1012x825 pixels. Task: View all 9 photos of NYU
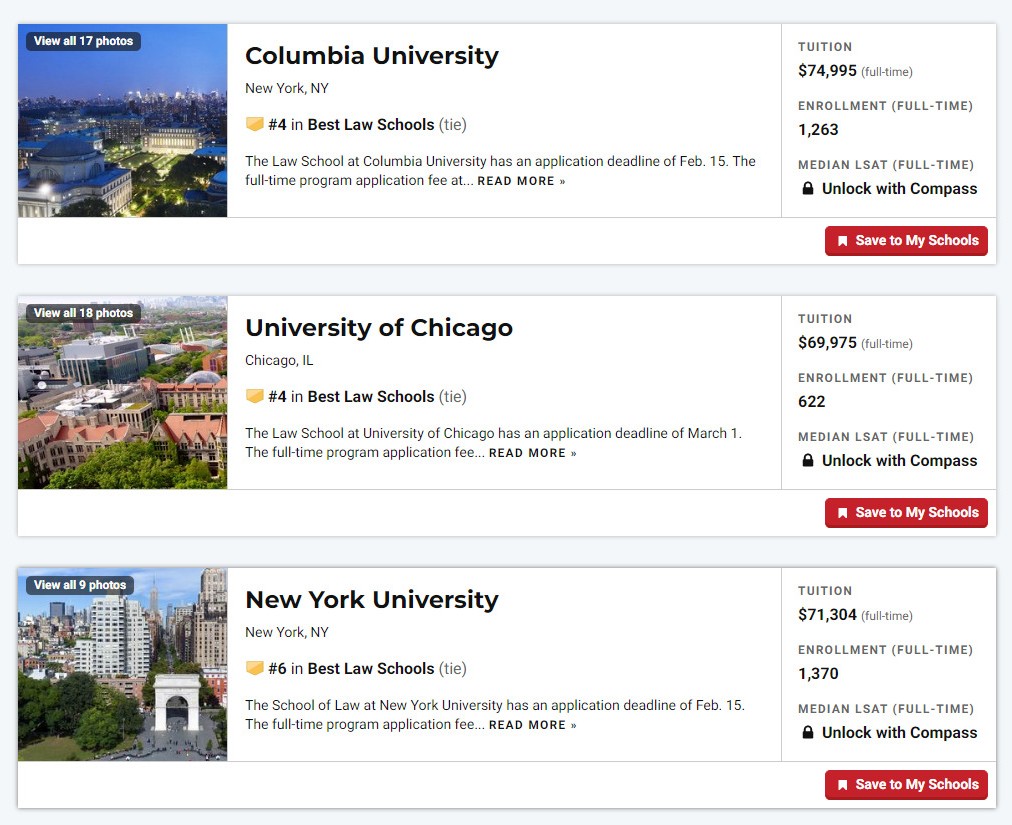tap(80, 585)
